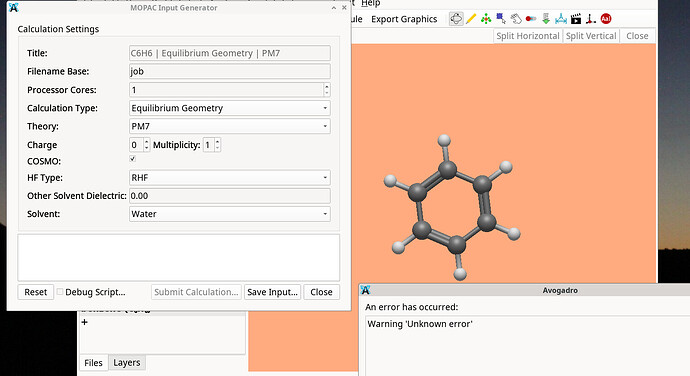This screenshot has width=690, height=376.
Task: Select the green Template tool icon
Action: coord(486,19)
